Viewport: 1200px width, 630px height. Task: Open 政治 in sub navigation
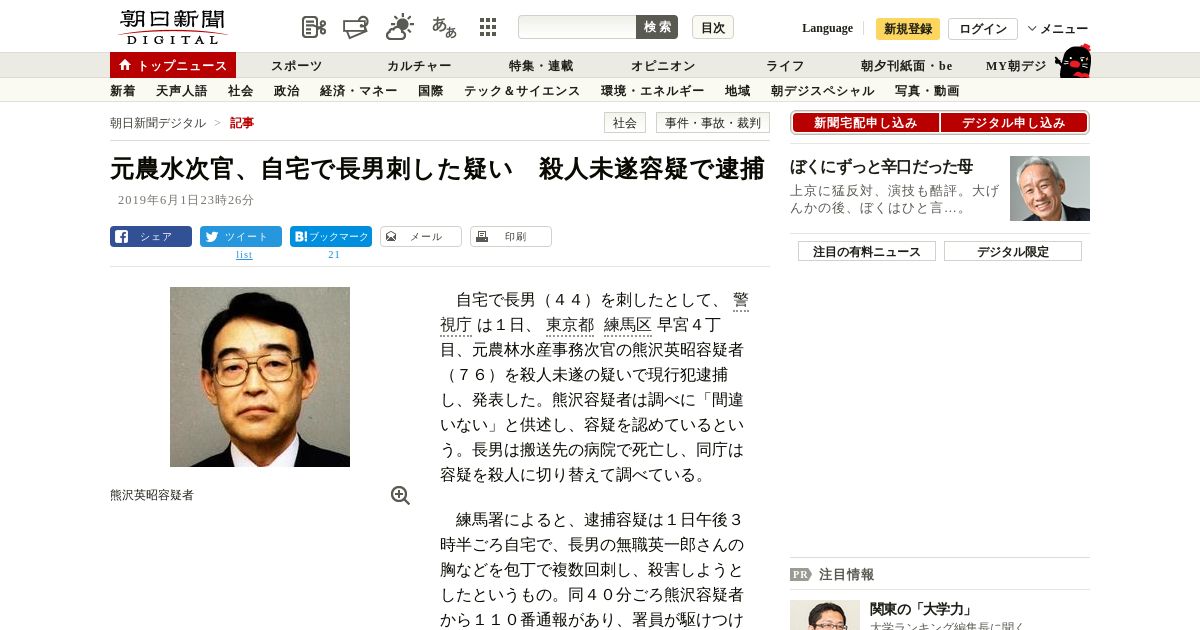pyautogui.click(x=286, y=91)
